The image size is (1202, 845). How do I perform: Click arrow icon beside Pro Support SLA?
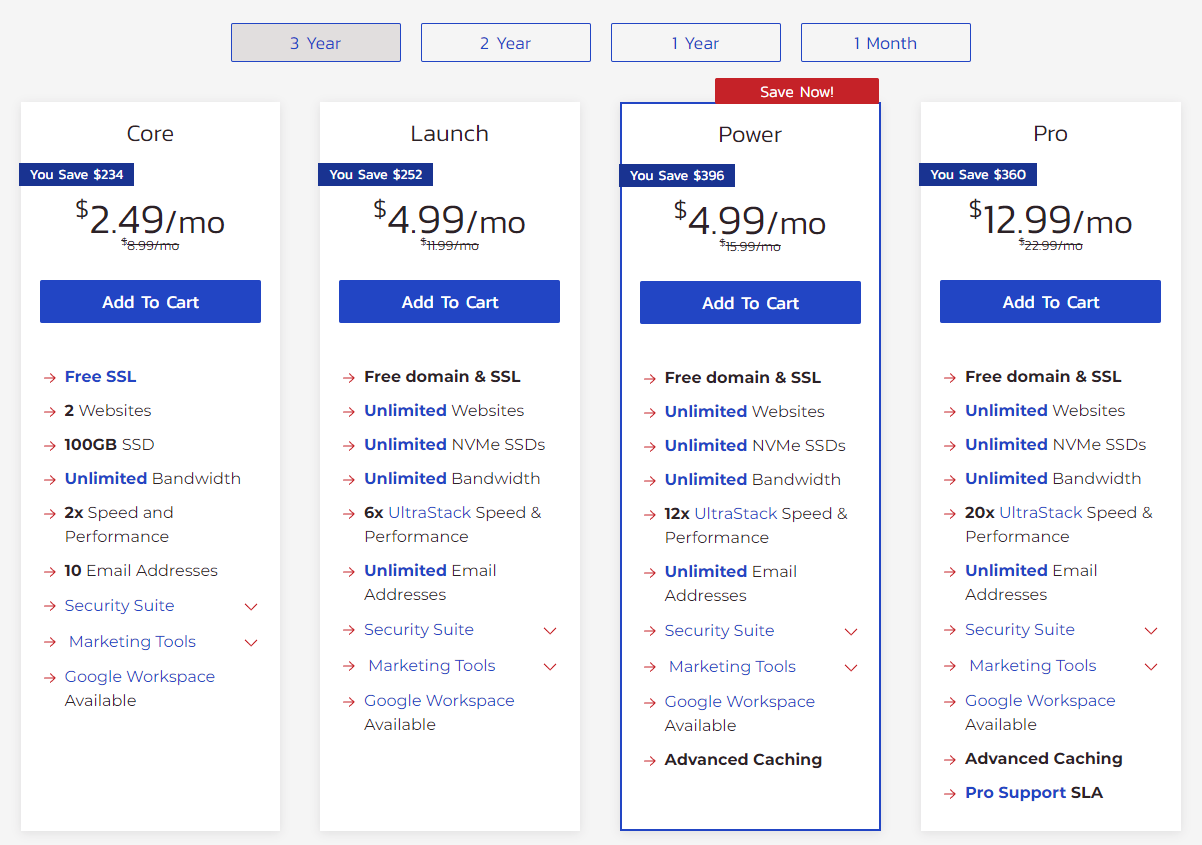pyautogui.click(x=949, y=794)
